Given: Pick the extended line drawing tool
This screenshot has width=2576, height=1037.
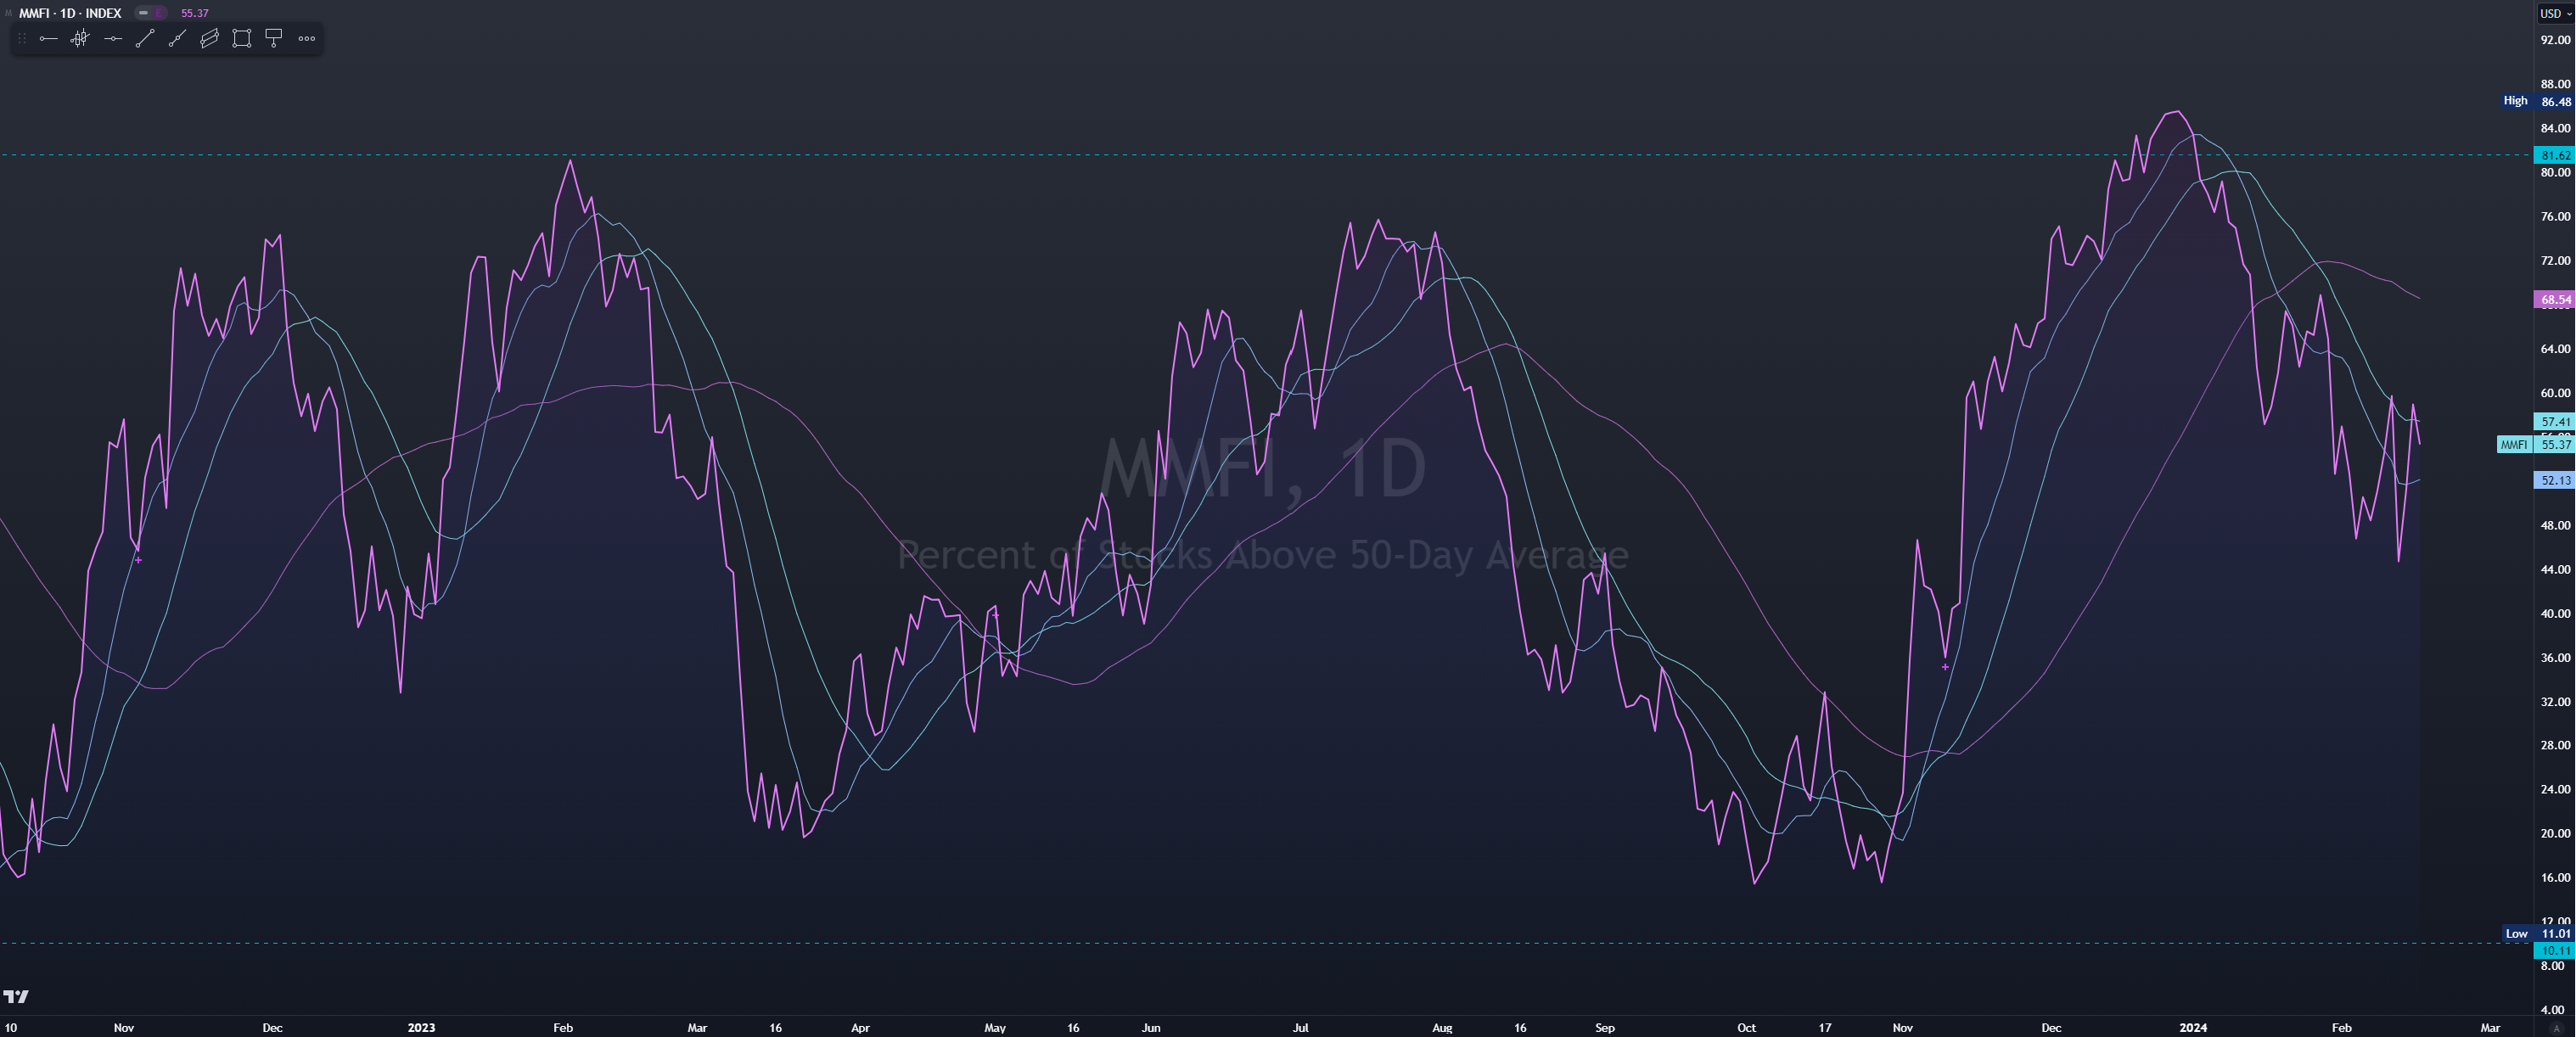Looking at the screenshot, I should coord(177,39).
